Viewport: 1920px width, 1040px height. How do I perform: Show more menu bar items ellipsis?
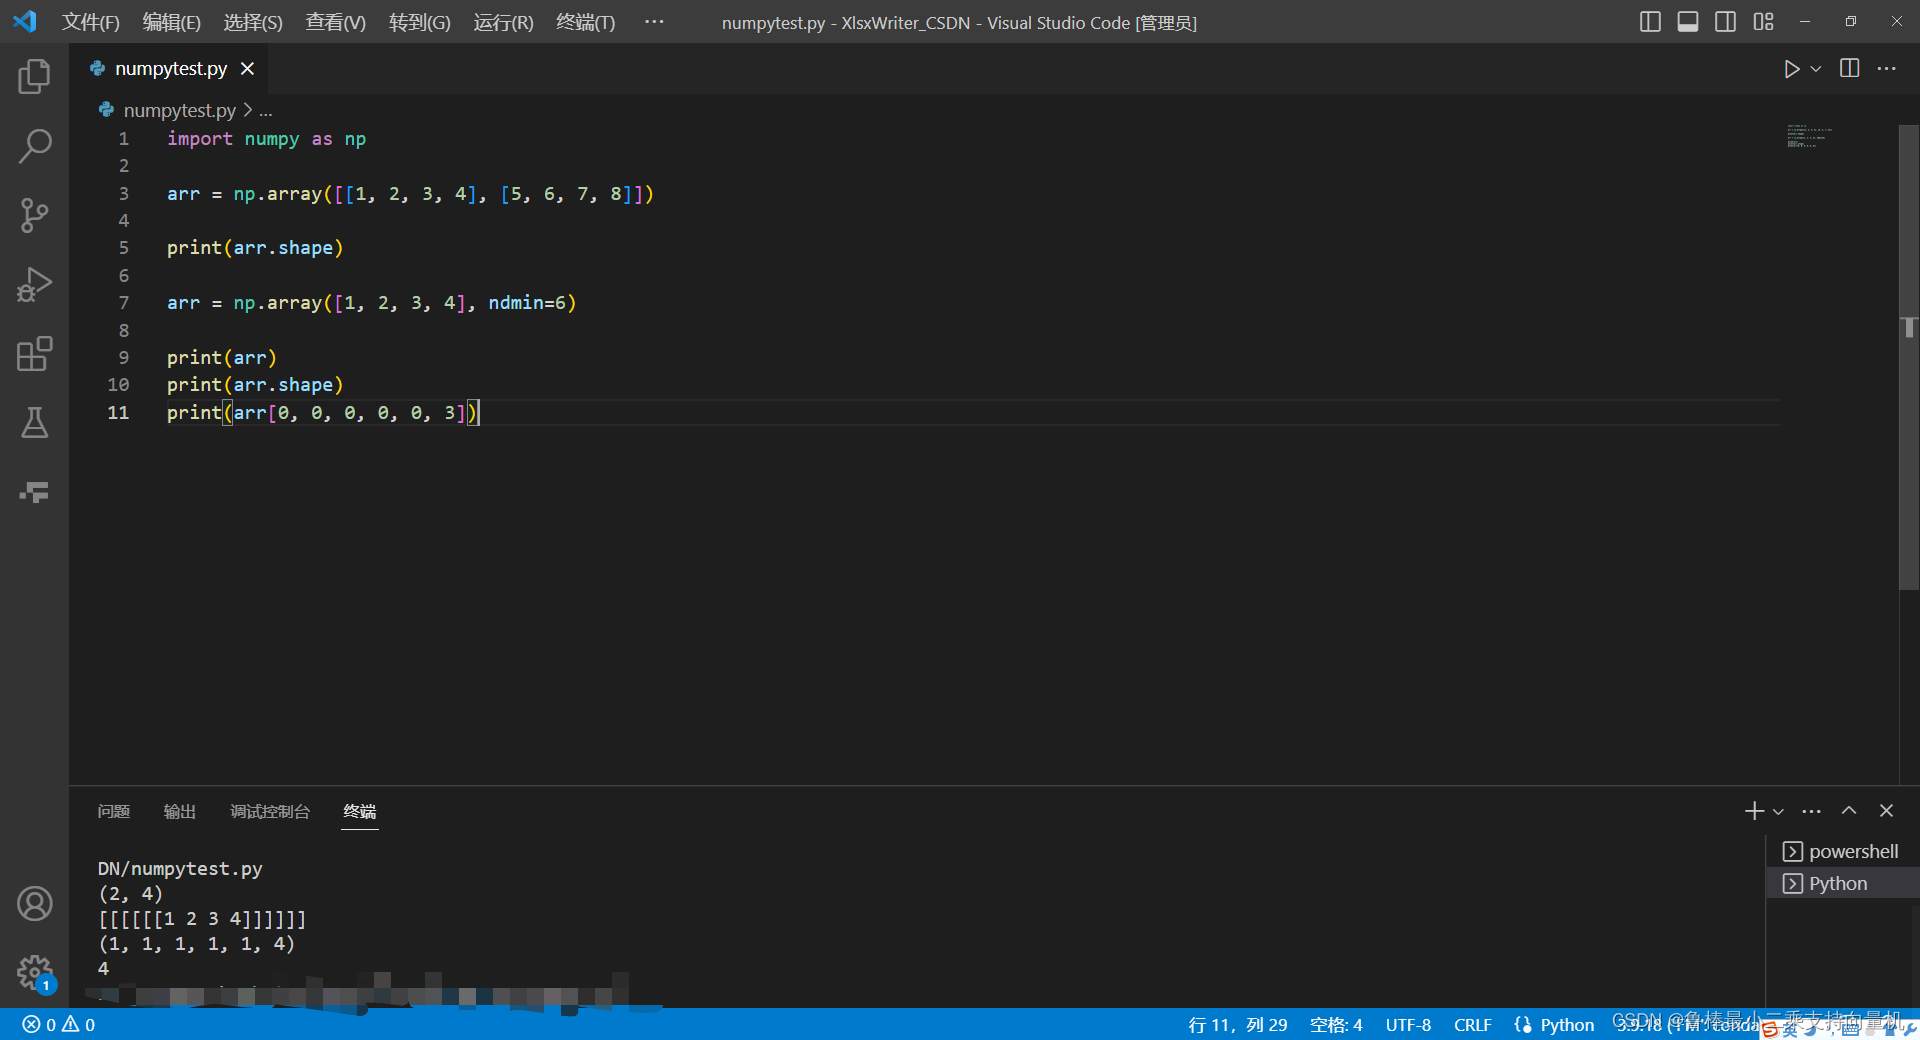click(x=654, y=22)
